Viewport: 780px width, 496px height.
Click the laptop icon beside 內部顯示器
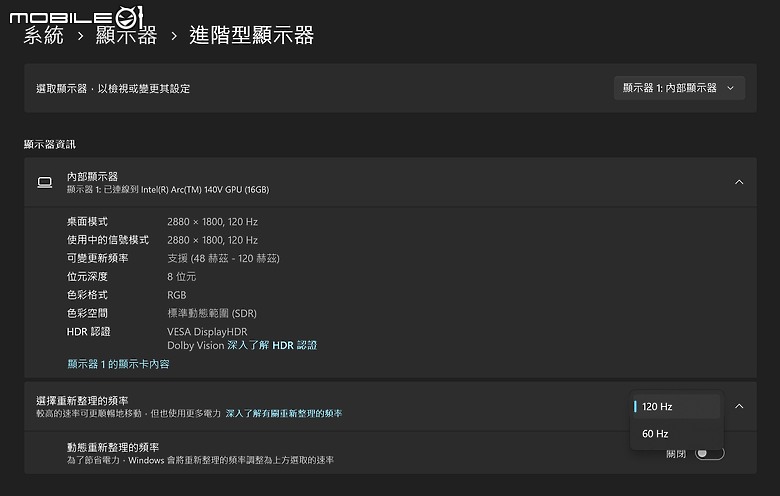tap(45, 183)
